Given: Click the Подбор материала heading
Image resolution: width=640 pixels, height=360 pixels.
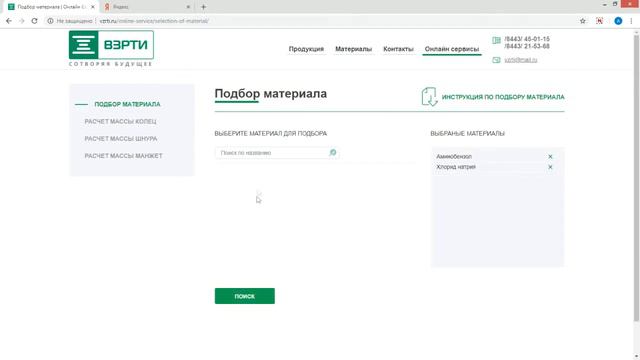Looking at the screenshot, I should click(271, 93).
